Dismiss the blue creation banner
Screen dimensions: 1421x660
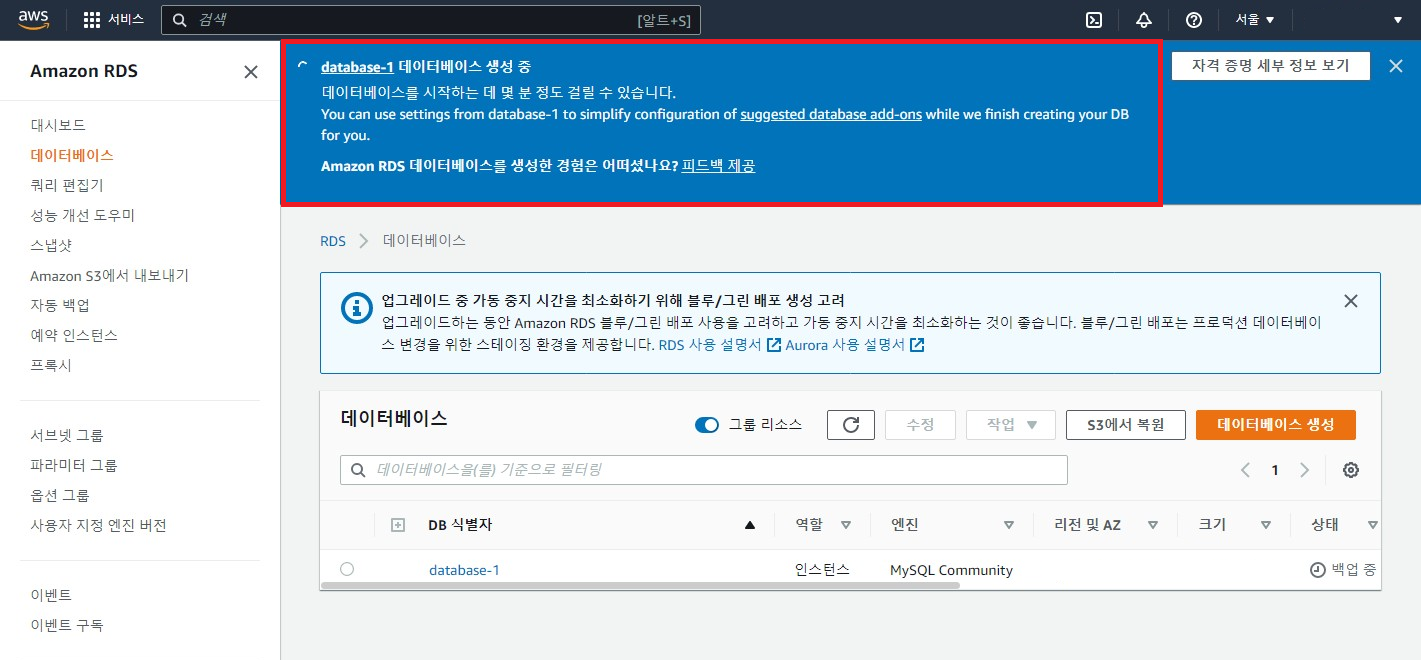pyautogui.click(x=1396, y=66)
